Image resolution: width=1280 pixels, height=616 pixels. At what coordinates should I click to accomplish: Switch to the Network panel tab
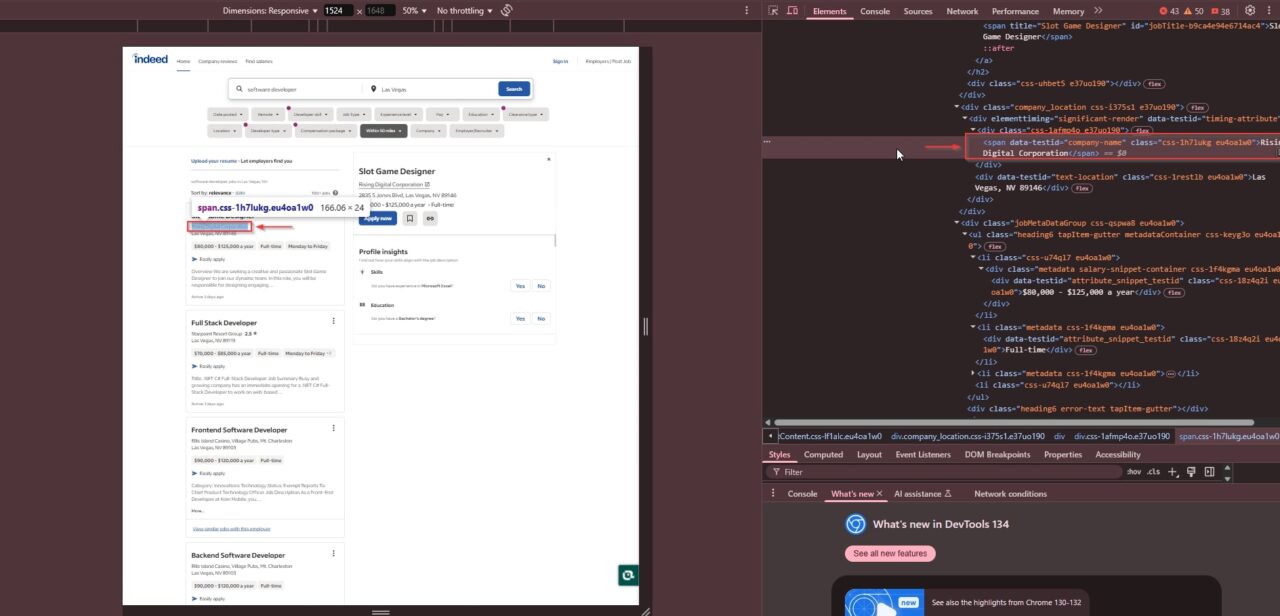point(962,11)
